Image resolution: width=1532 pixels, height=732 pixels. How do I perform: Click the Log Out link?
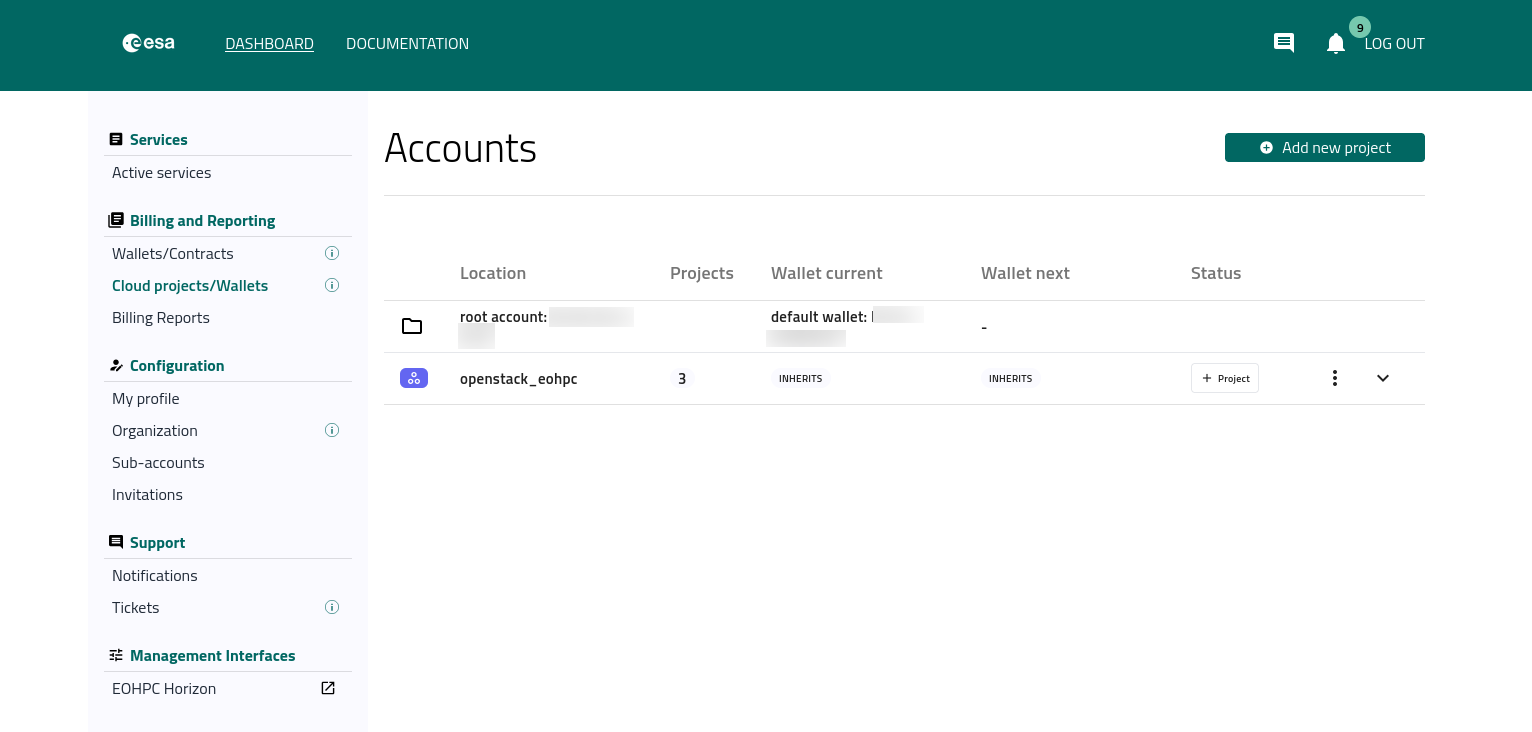pos(1394,44)
